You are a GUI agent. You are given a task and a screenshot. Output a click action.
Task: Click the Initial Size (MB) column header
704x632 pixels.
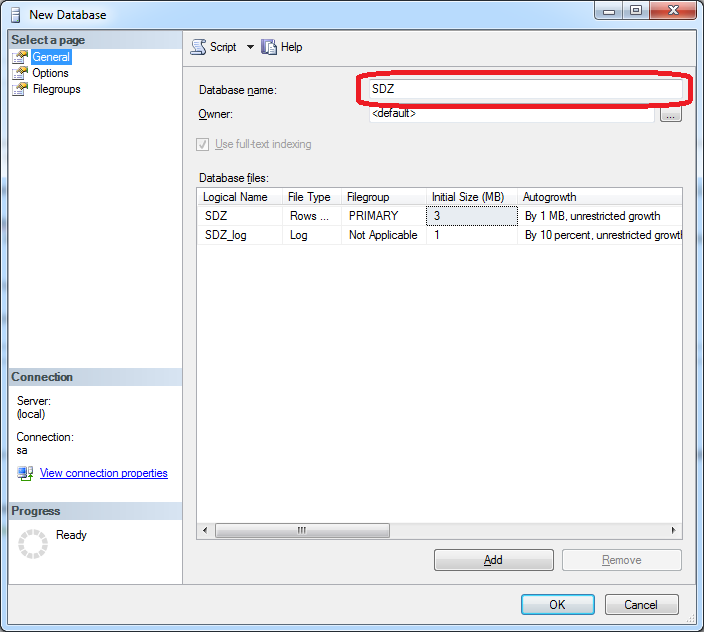(471, 197)
